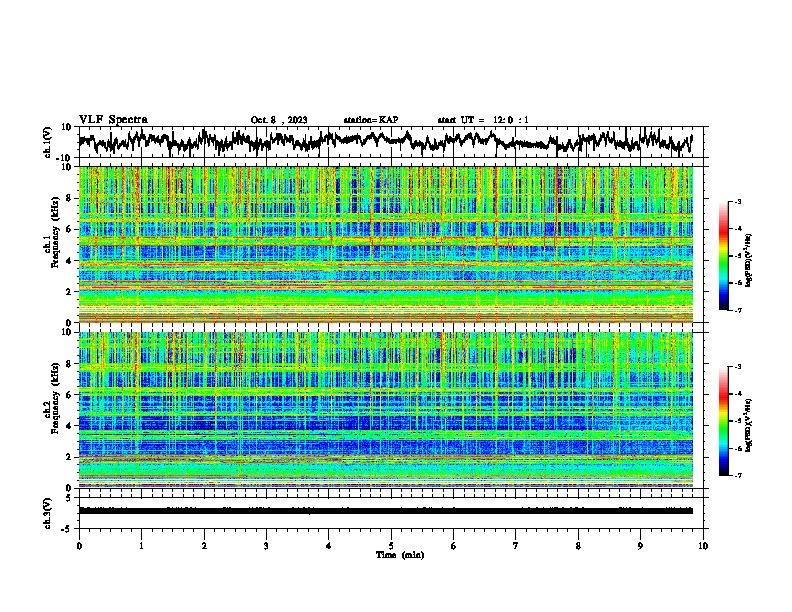Click the "4" frequency tick of ch.2 spectrogram
This screenshot has height=612, width=792.
coord(69,426)
